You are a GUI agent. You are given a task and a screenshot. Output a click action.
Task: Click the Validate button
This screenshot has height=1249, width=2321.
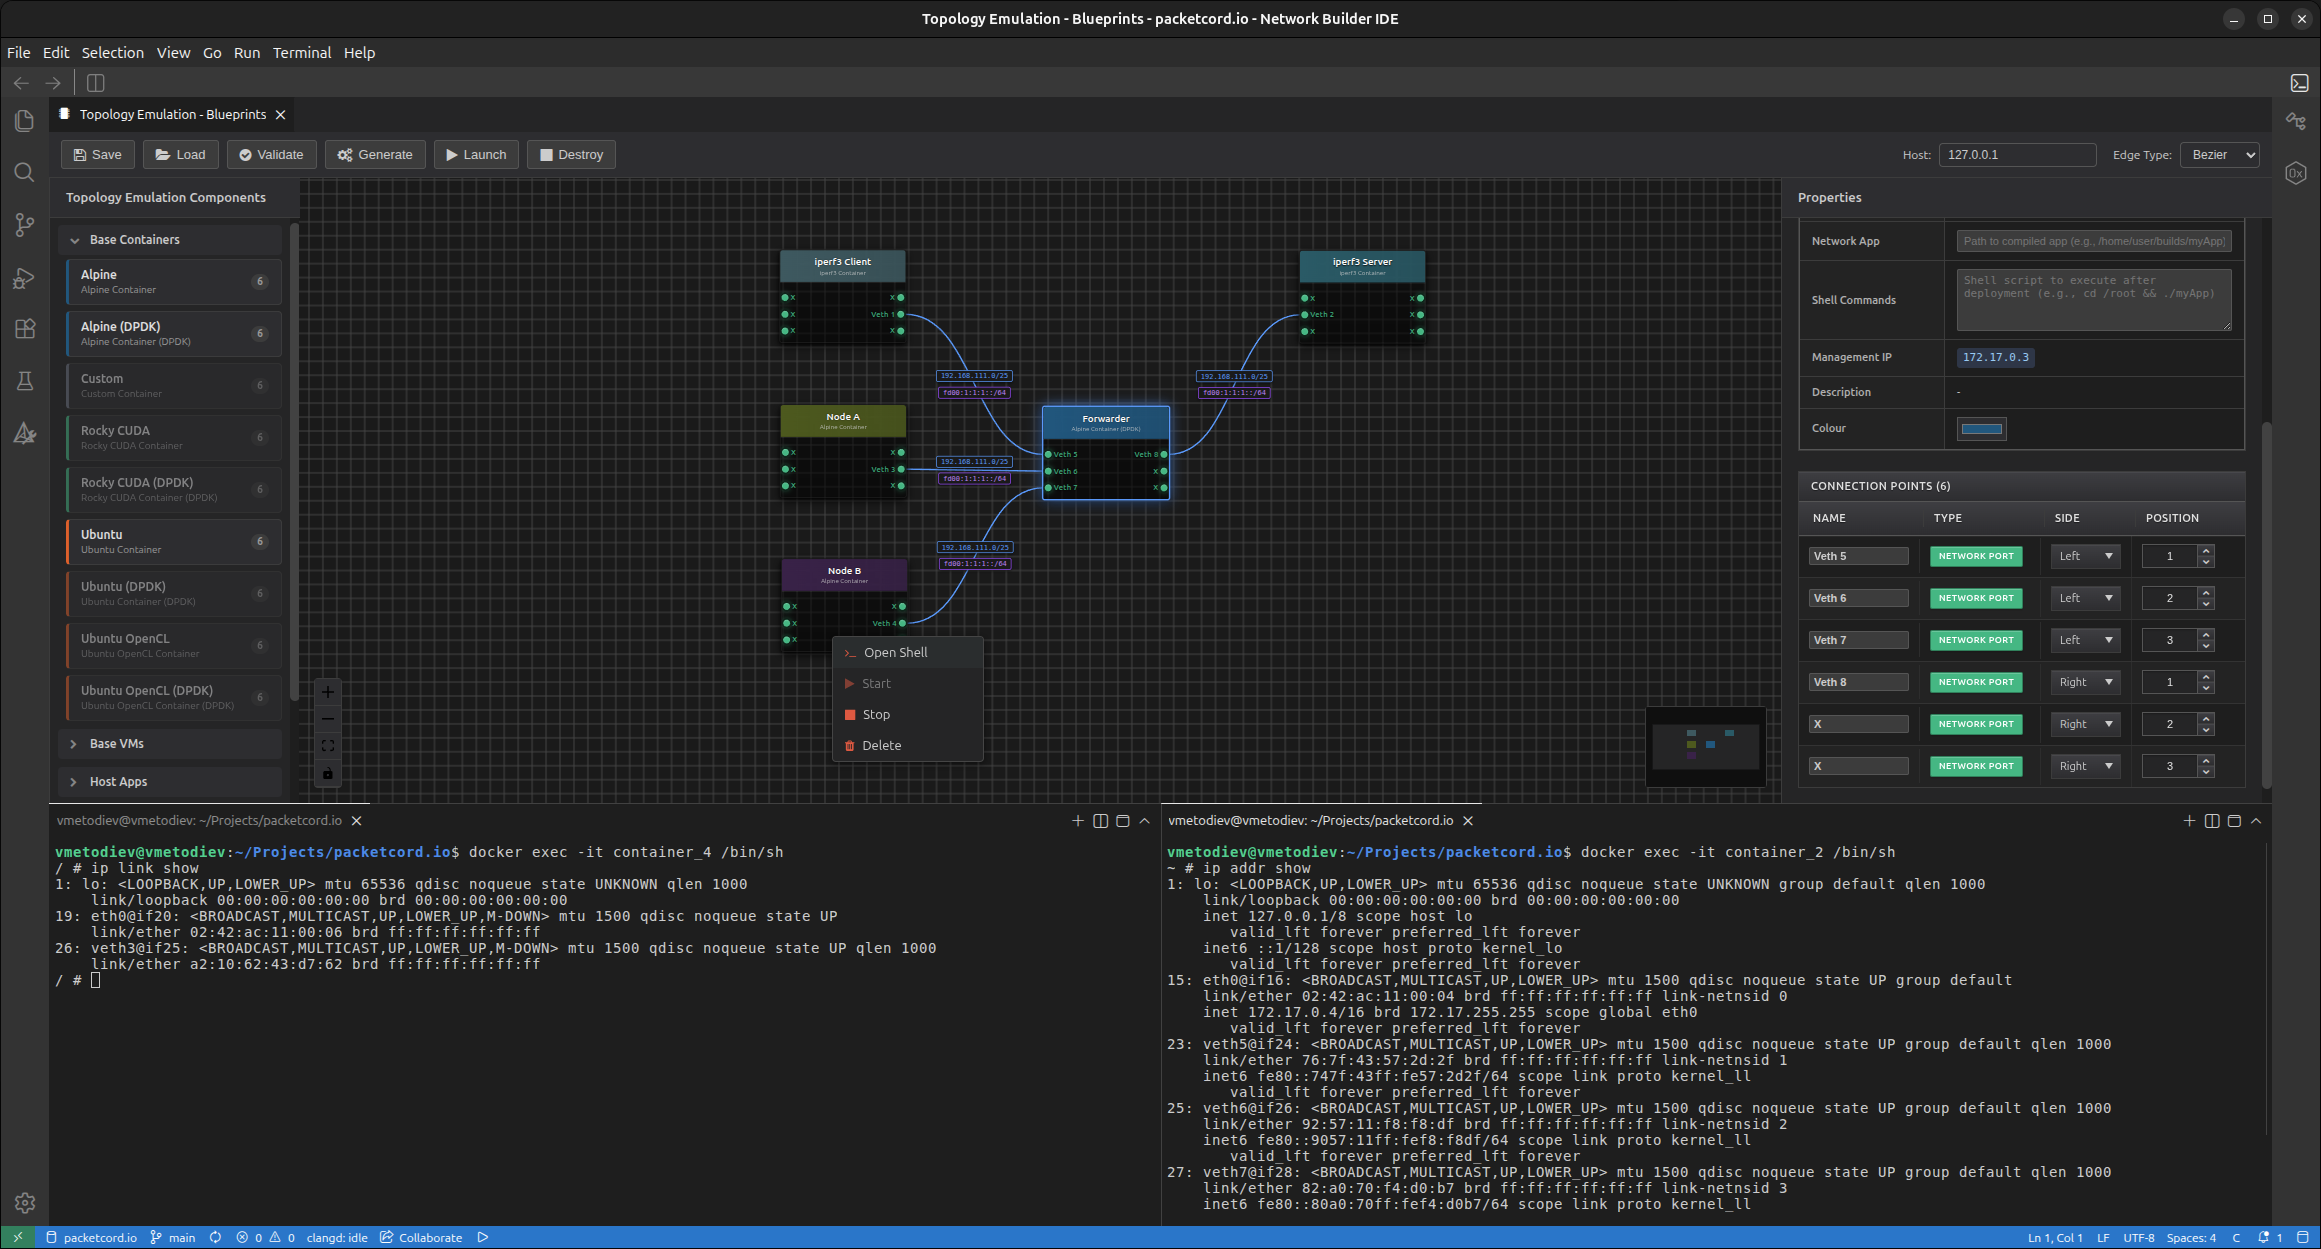(271, 155)
